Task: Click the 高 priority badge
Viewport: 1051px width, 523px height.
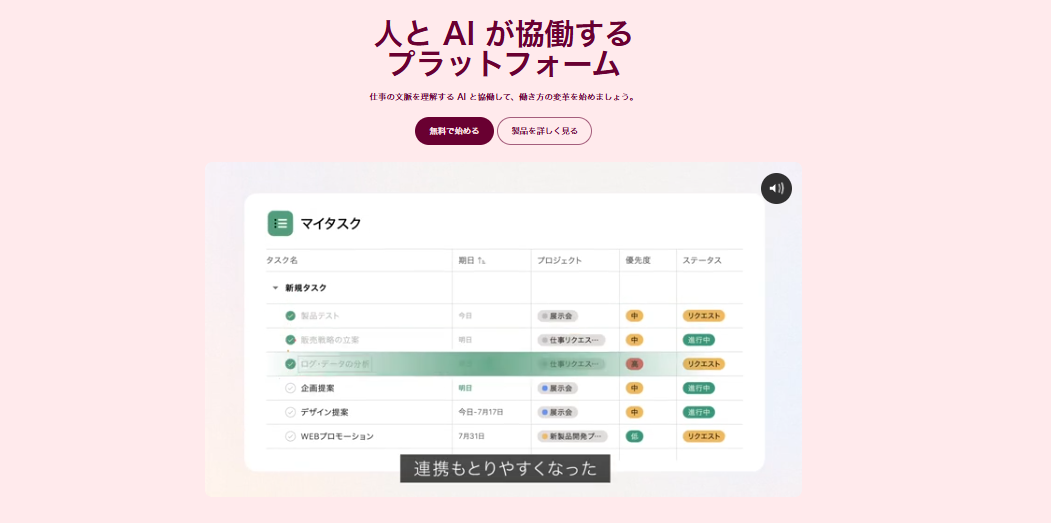Action: (634, 364)
